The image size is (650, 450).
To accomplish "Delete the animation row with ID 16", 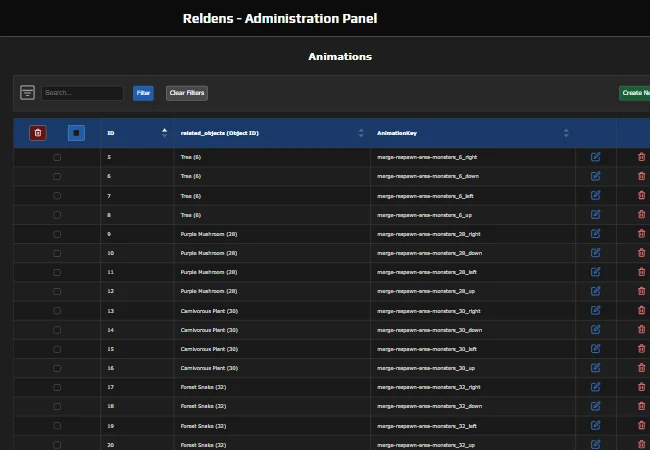I will [x=641, y=368].
